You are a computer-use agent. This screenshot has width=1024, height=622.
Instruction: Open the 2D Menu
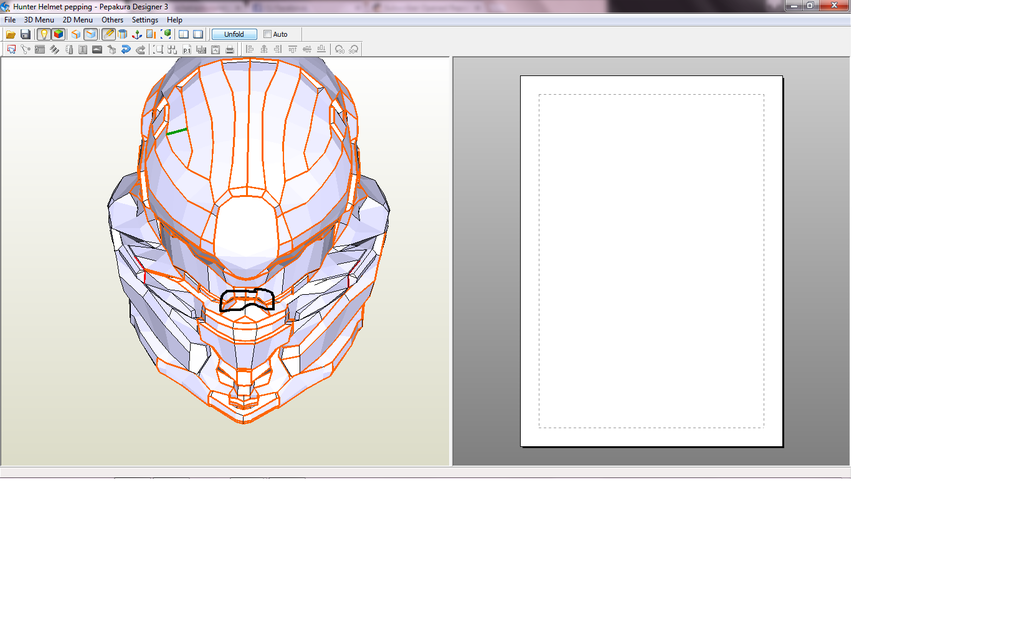click(x=78, y=20)
